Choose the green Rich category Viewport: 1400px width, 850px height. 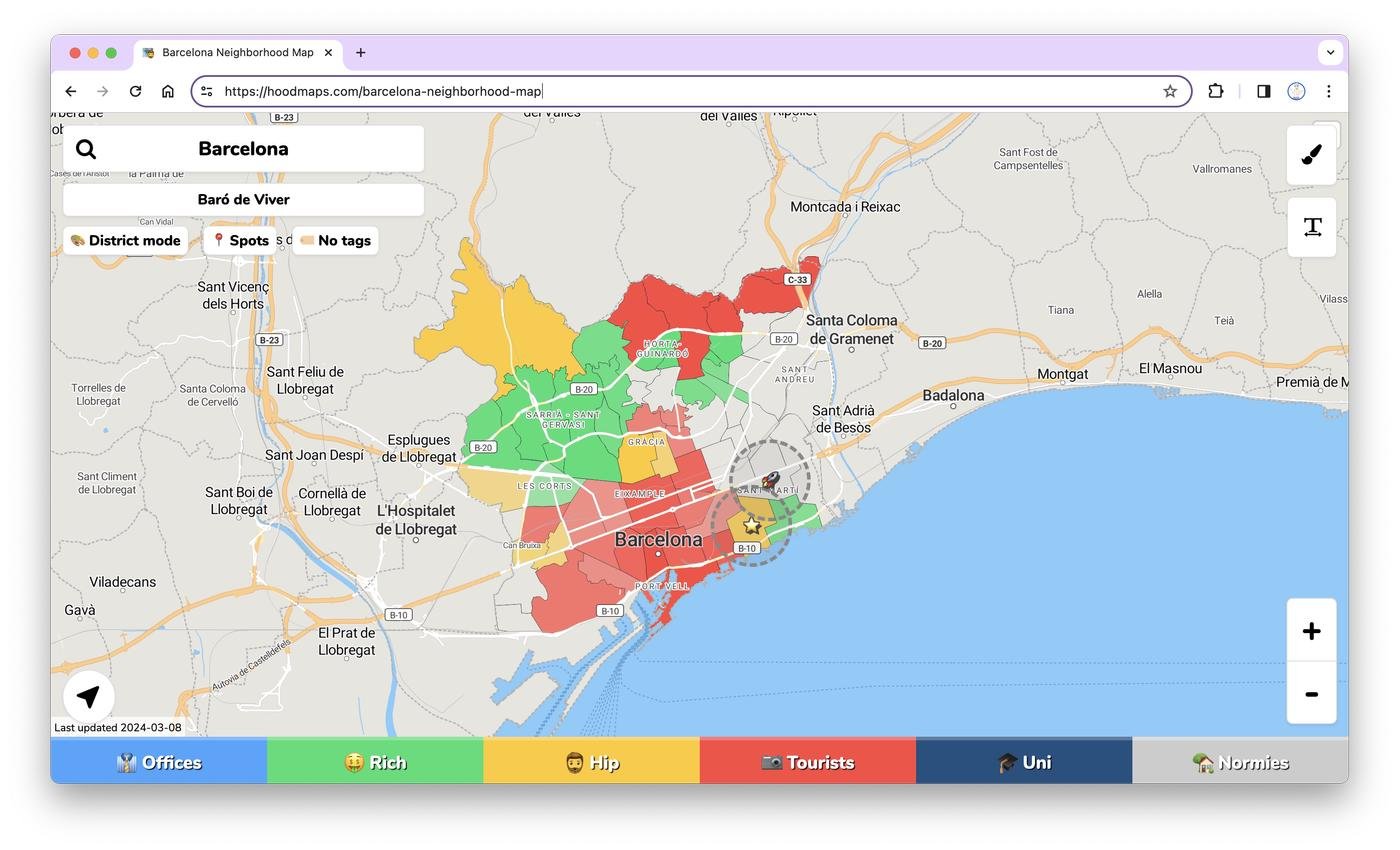coord(375,762)
